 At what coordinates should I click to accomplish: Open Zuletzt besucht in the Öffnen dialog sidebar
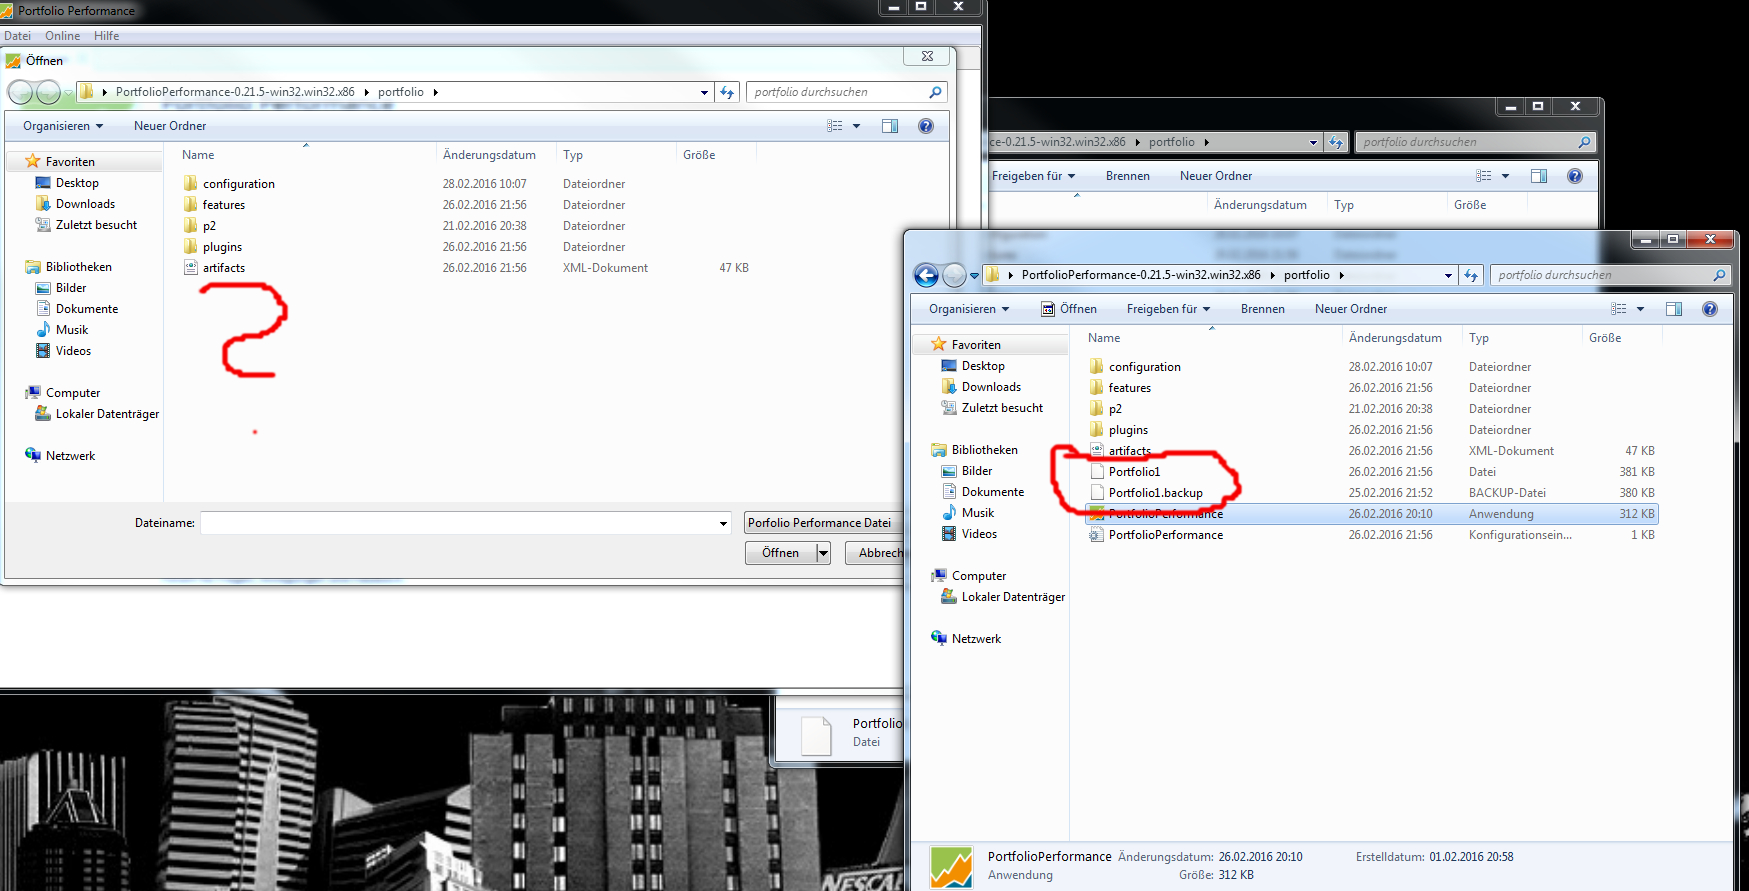point(96,225)
